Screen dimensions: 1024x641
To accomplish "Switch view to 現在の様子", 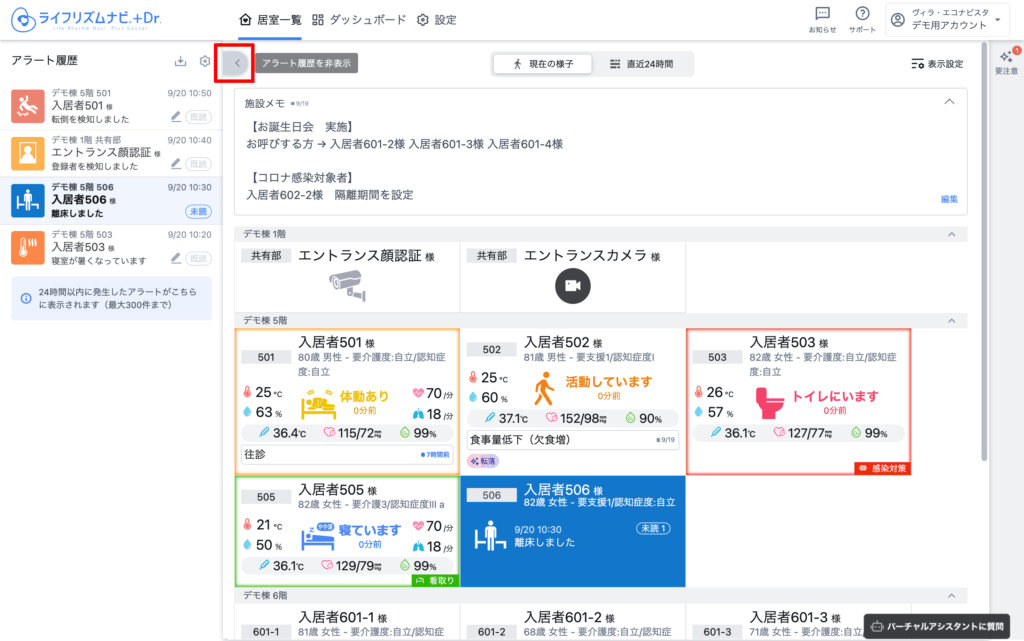I will point(542,64).
